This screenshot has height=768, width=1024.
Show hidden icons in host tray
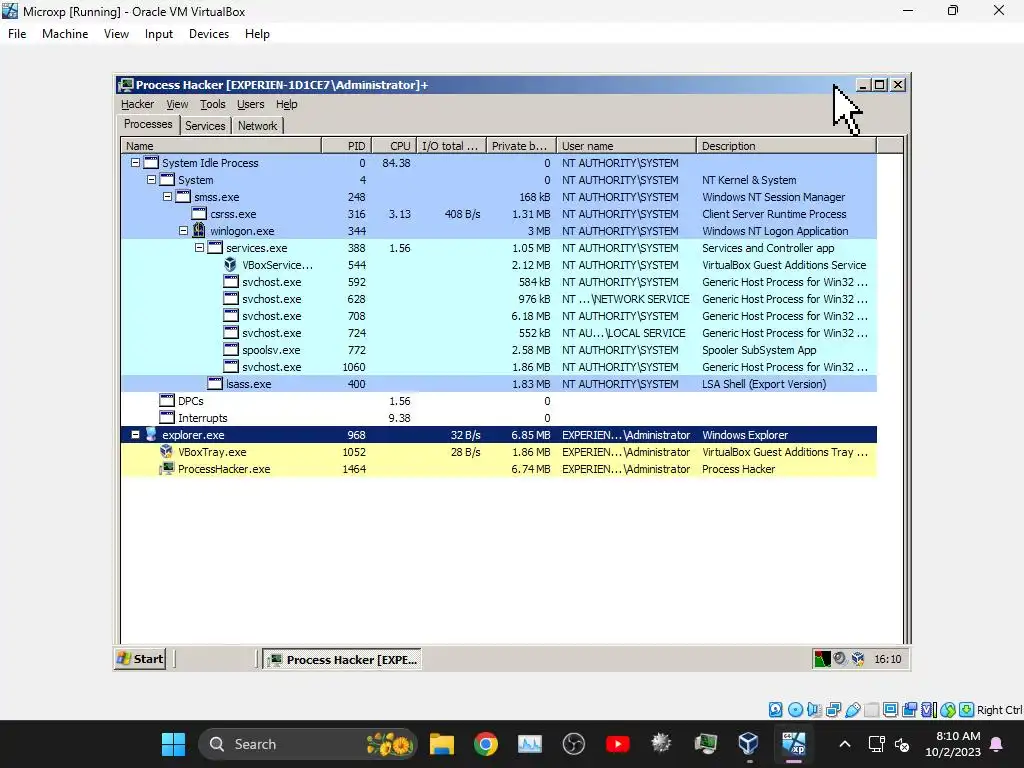point(844,744)
